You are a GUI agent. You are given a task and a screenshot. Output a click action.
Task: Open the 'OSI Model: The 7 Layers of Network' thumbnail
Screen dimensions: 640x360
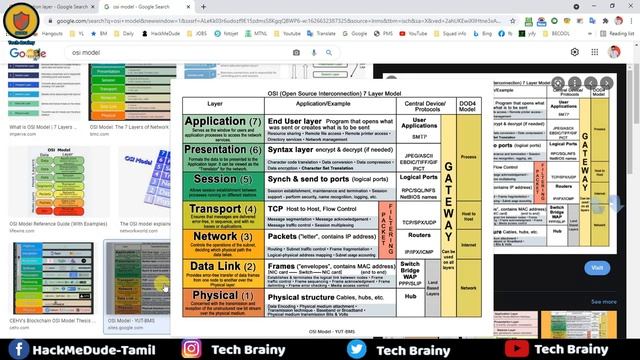click(131, 92)
